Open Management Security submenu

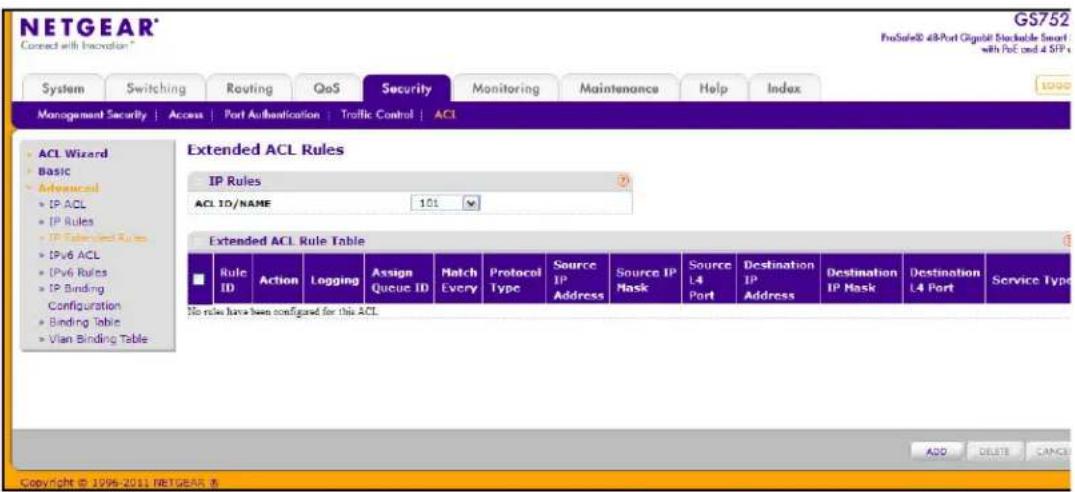[93, 115]
